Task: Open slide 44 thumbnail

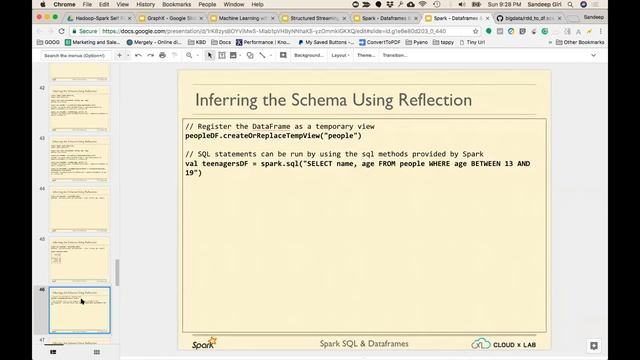Action: point(80,209)
